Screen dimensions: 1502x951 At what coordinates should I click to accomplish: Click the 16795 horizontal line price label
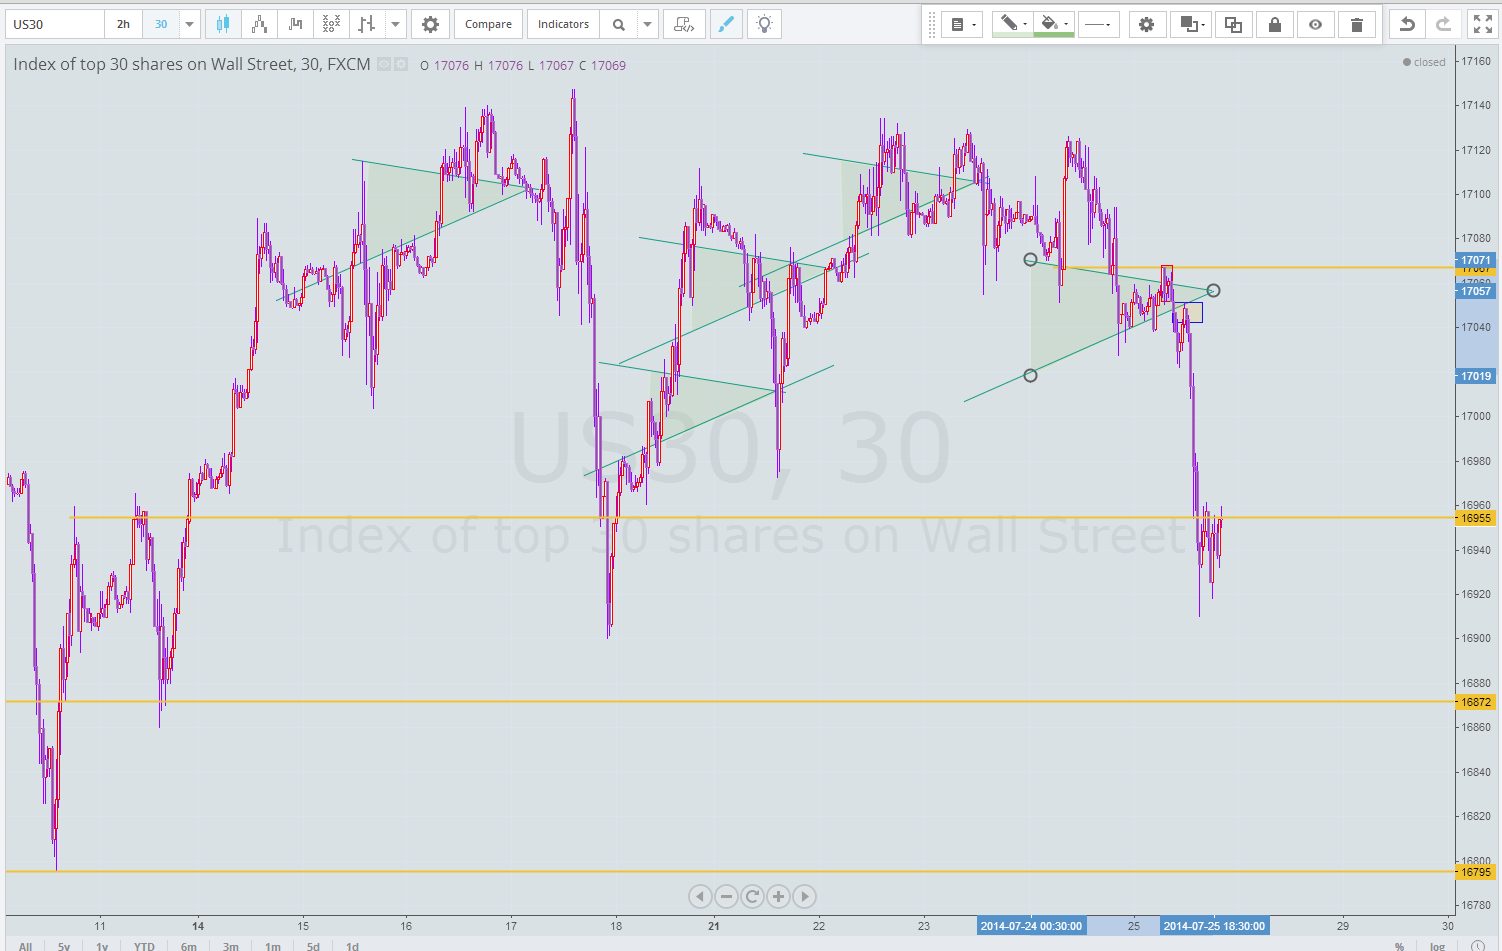pos(1476,872)
